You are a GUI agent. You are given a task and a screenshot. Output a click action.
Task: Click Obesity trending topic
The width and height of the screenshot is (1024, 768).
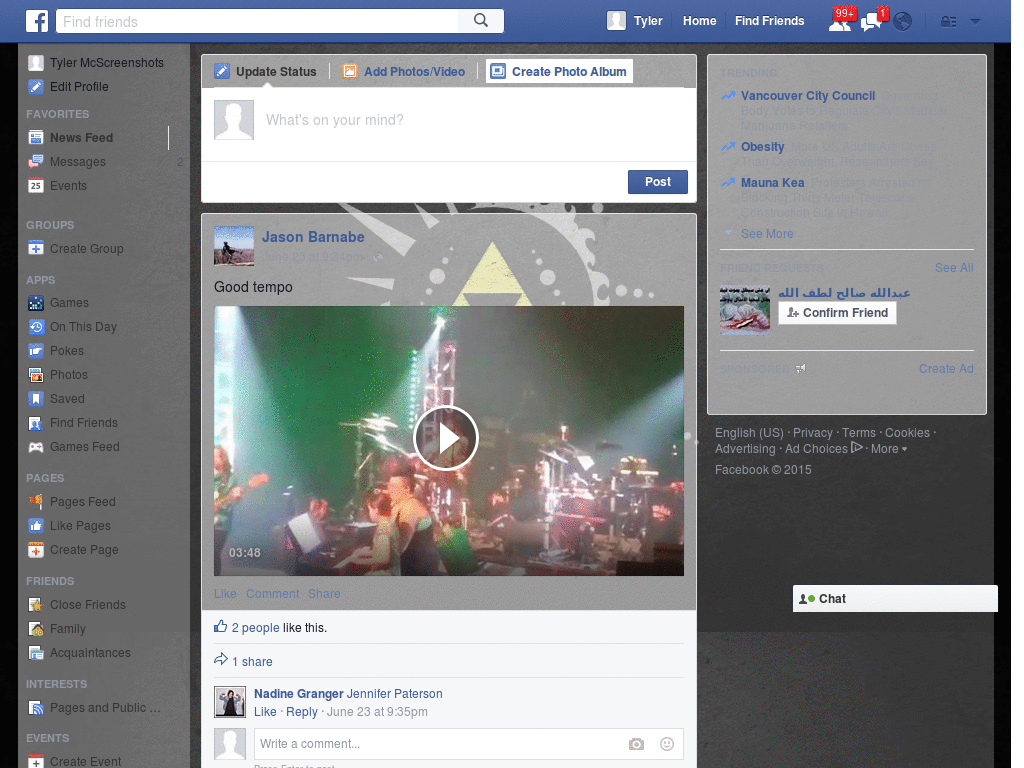click(762, 147)
